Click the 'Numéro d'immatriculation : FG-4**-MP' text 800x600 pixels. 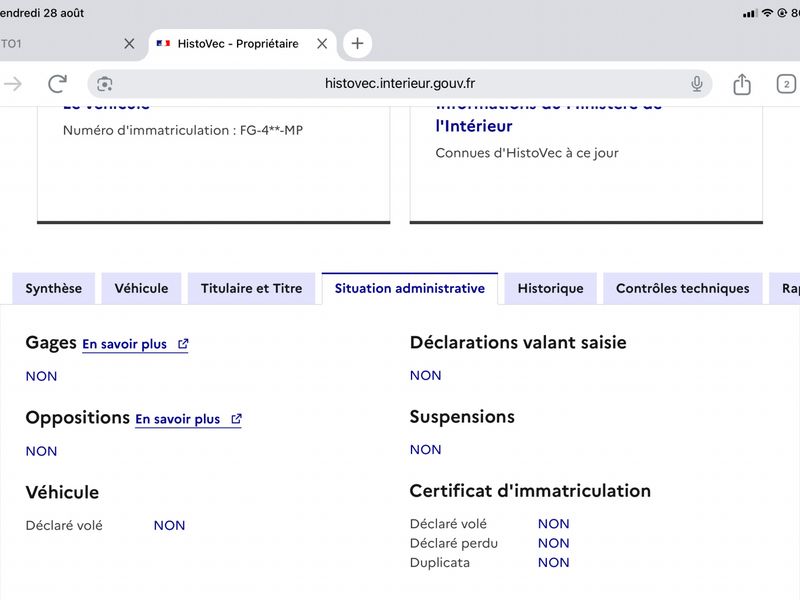[183, 131]
